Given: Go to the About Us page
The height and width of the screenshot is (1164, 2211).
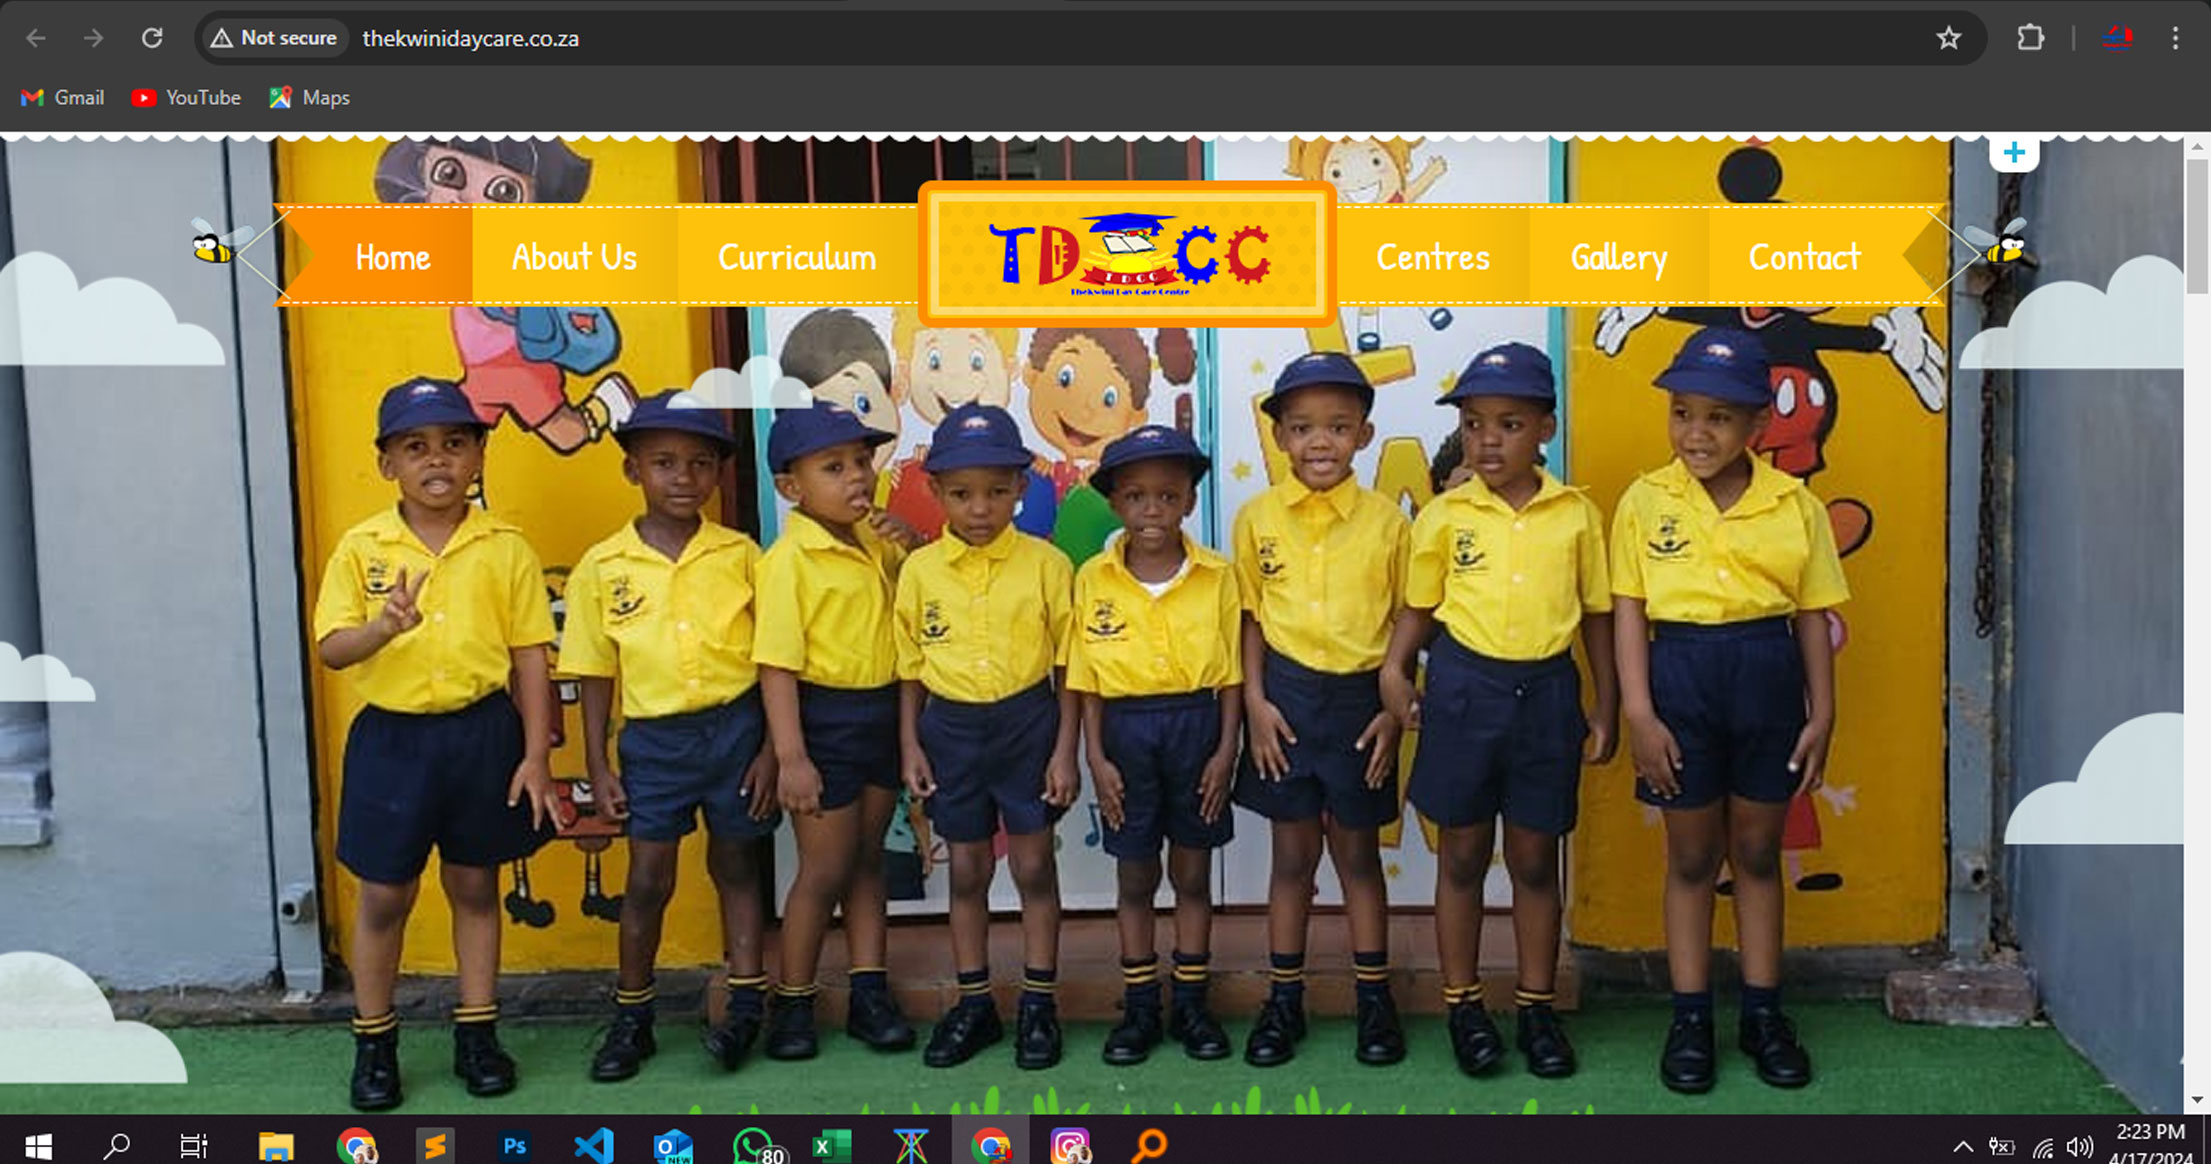Looking at the screenshot, I should [574, 257].
